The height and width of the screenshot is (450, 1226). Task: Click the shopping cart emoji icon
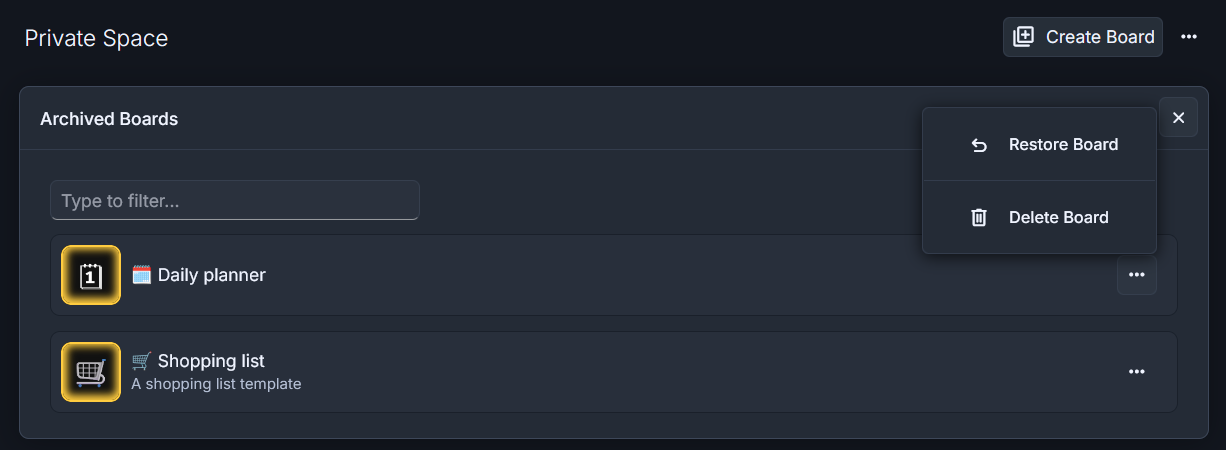142,360
